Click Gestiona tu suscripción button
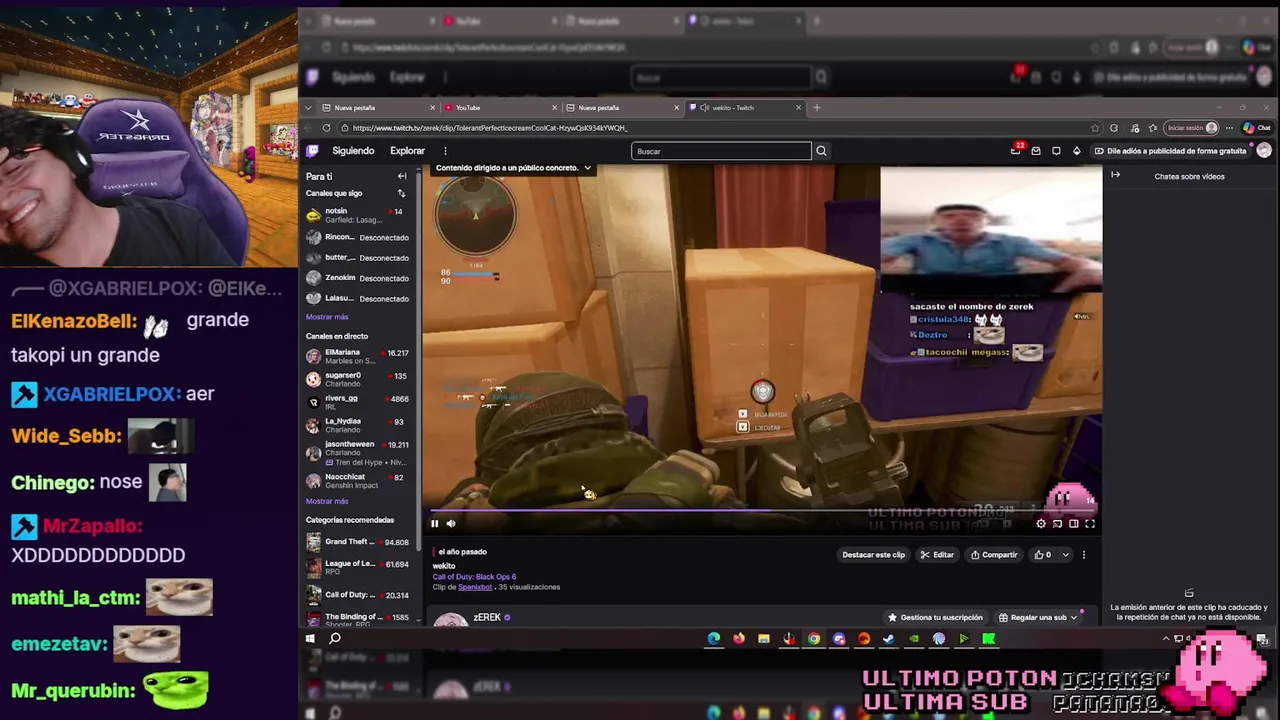Screen dimensions: 1280x720 tap(935, 617)
